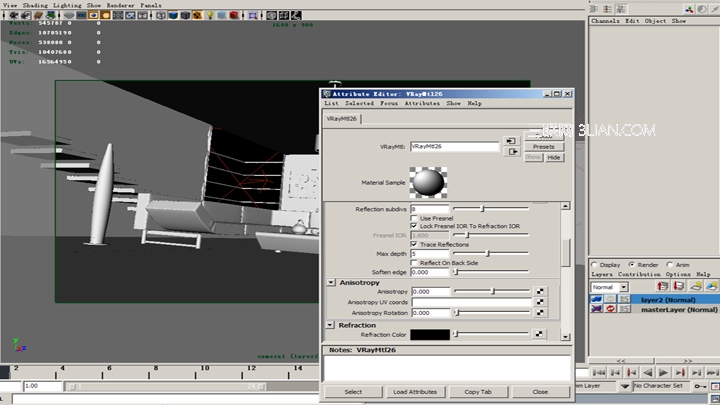Click the Reflection subdivs slider
The height and width of the screenshot is (405, 720).
point(491,209)
